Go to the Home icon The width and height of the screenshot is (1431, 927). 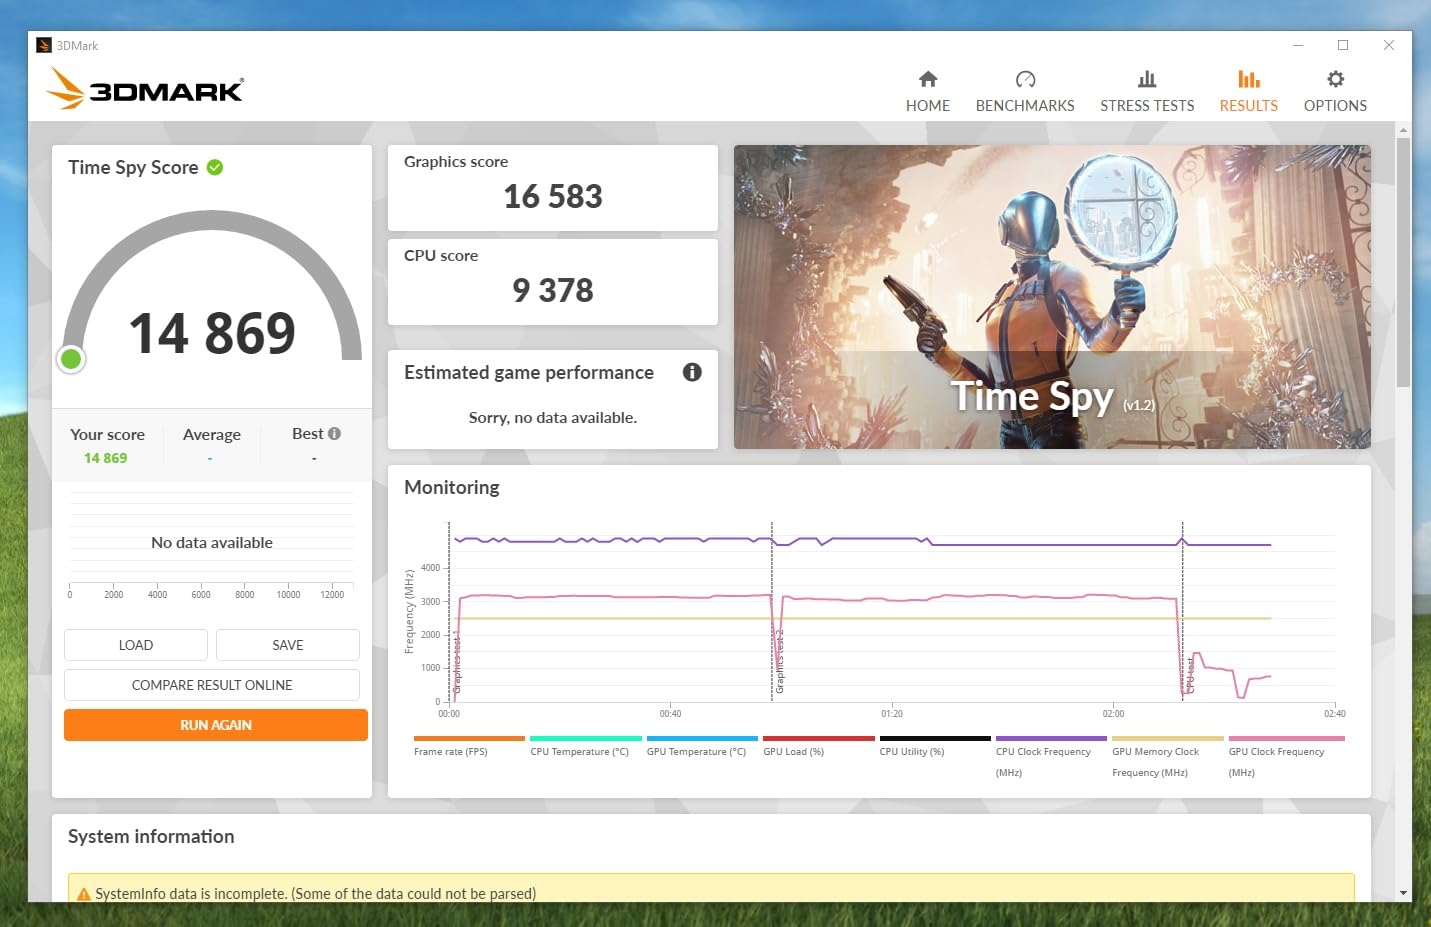(x=927, y=80)
